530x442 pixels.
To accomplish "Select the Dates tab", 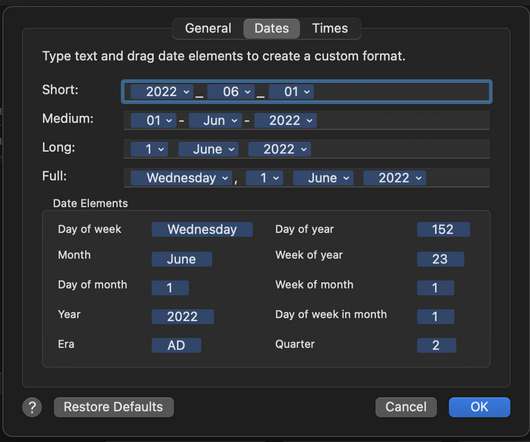I will tap(271, 28).
